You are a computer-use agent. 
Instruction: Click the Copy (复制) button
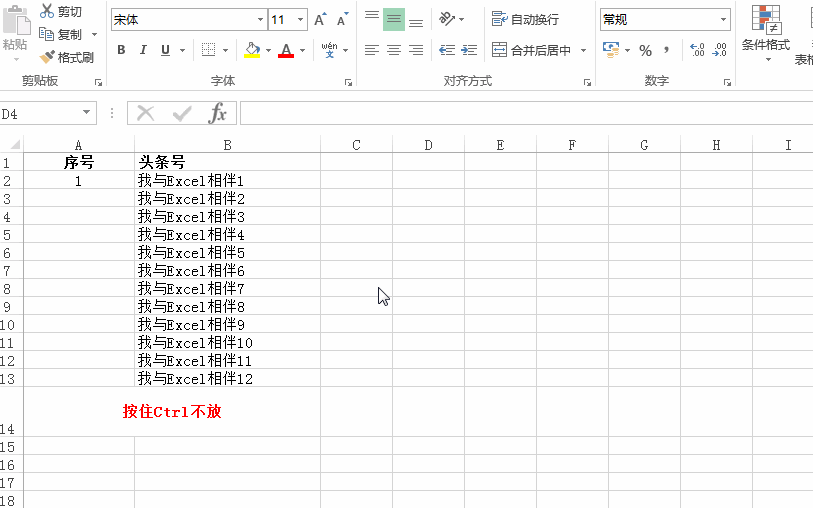click(x=61, y=34)
